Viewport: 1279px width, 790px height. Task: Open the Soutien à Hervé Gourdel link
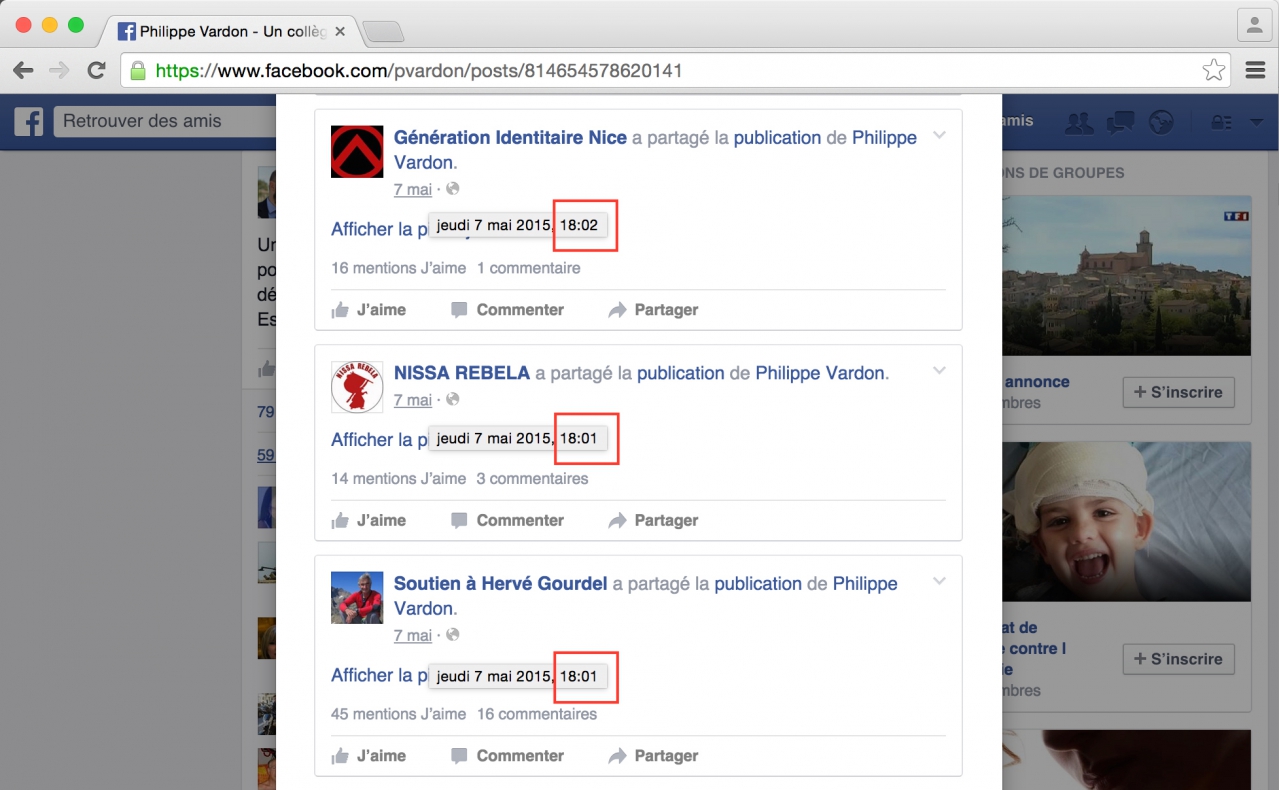pyautogui.click(x=501, y=584)
